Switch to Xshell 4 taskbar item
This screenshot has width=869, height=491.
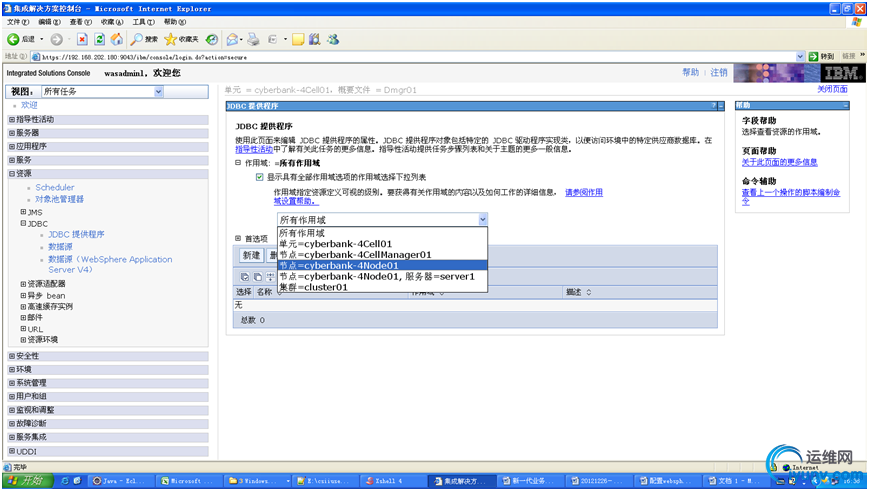[393, 480]
